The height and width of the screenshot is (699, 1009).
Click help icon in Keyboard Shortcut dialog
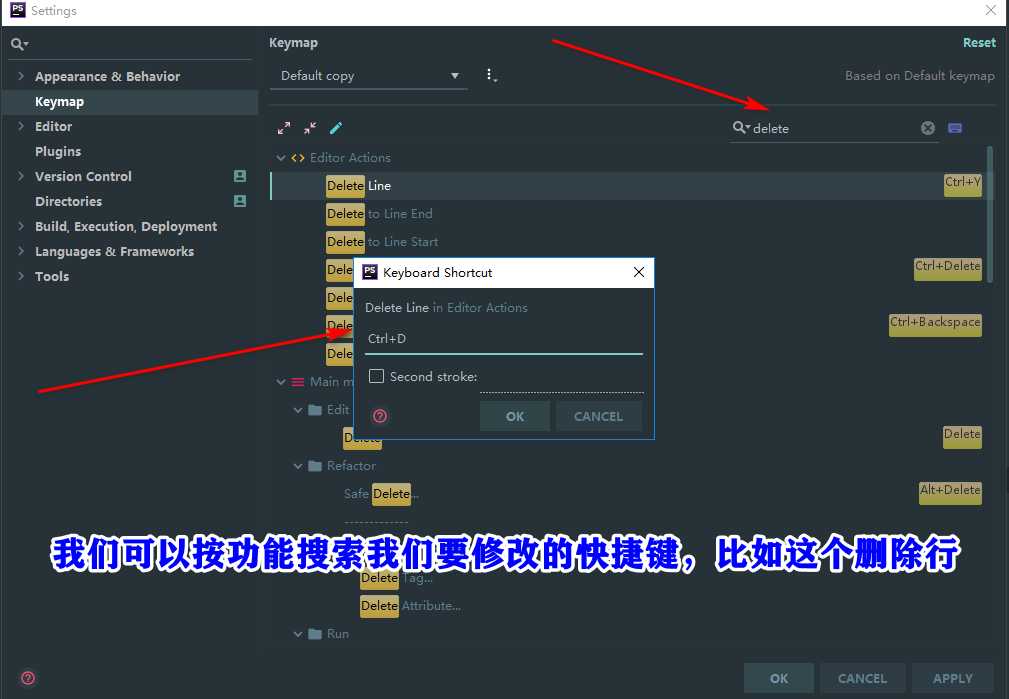(380, 416)
